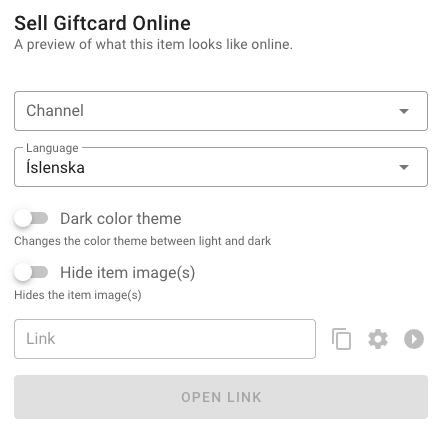
Task: Toggle the Hide item image(s) switch
Action: point(31,273)
